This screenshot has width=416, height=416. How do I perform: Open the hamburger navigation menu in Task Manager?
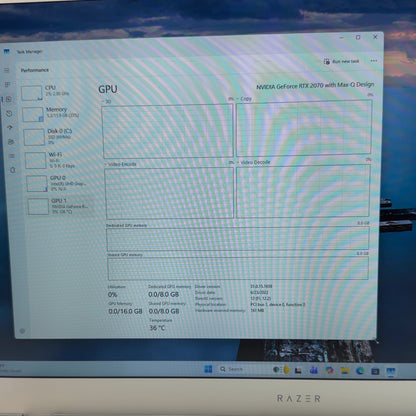(x=6, y=70)
